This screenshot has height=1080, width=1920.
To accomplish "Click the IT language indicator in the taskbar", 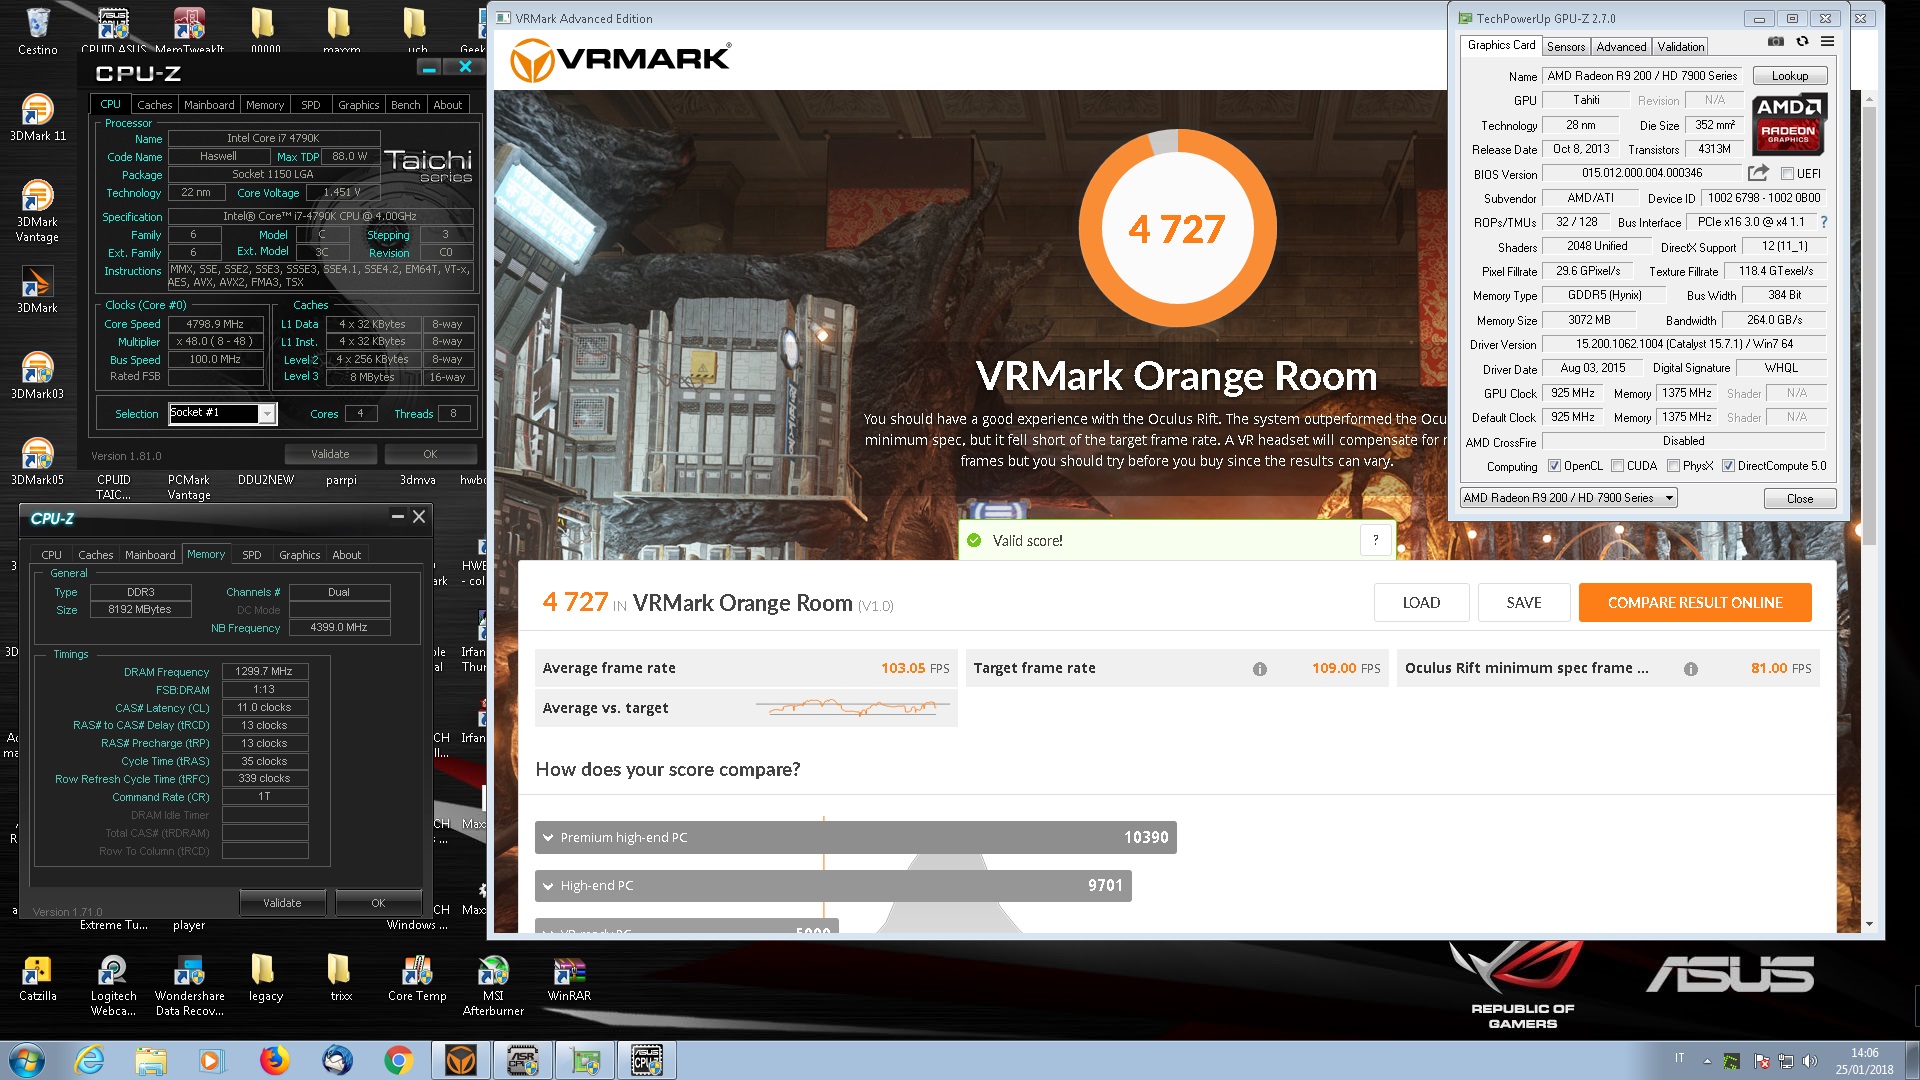I will [x=1680, y=1058].
